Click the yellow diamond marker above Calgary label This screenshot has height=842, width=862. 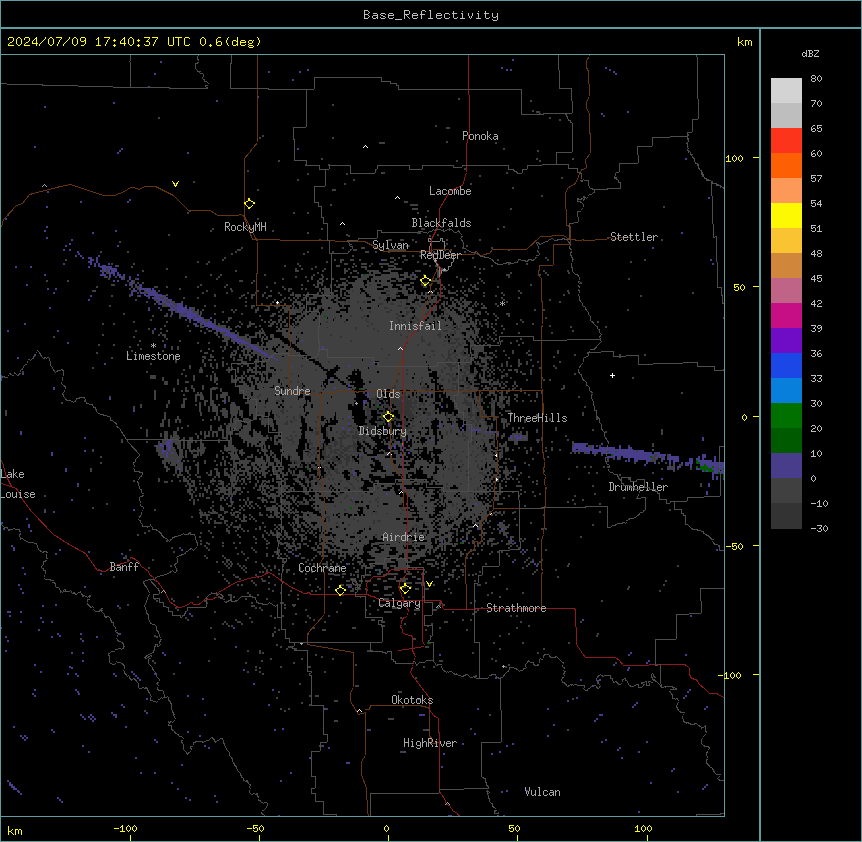point(405,589)
